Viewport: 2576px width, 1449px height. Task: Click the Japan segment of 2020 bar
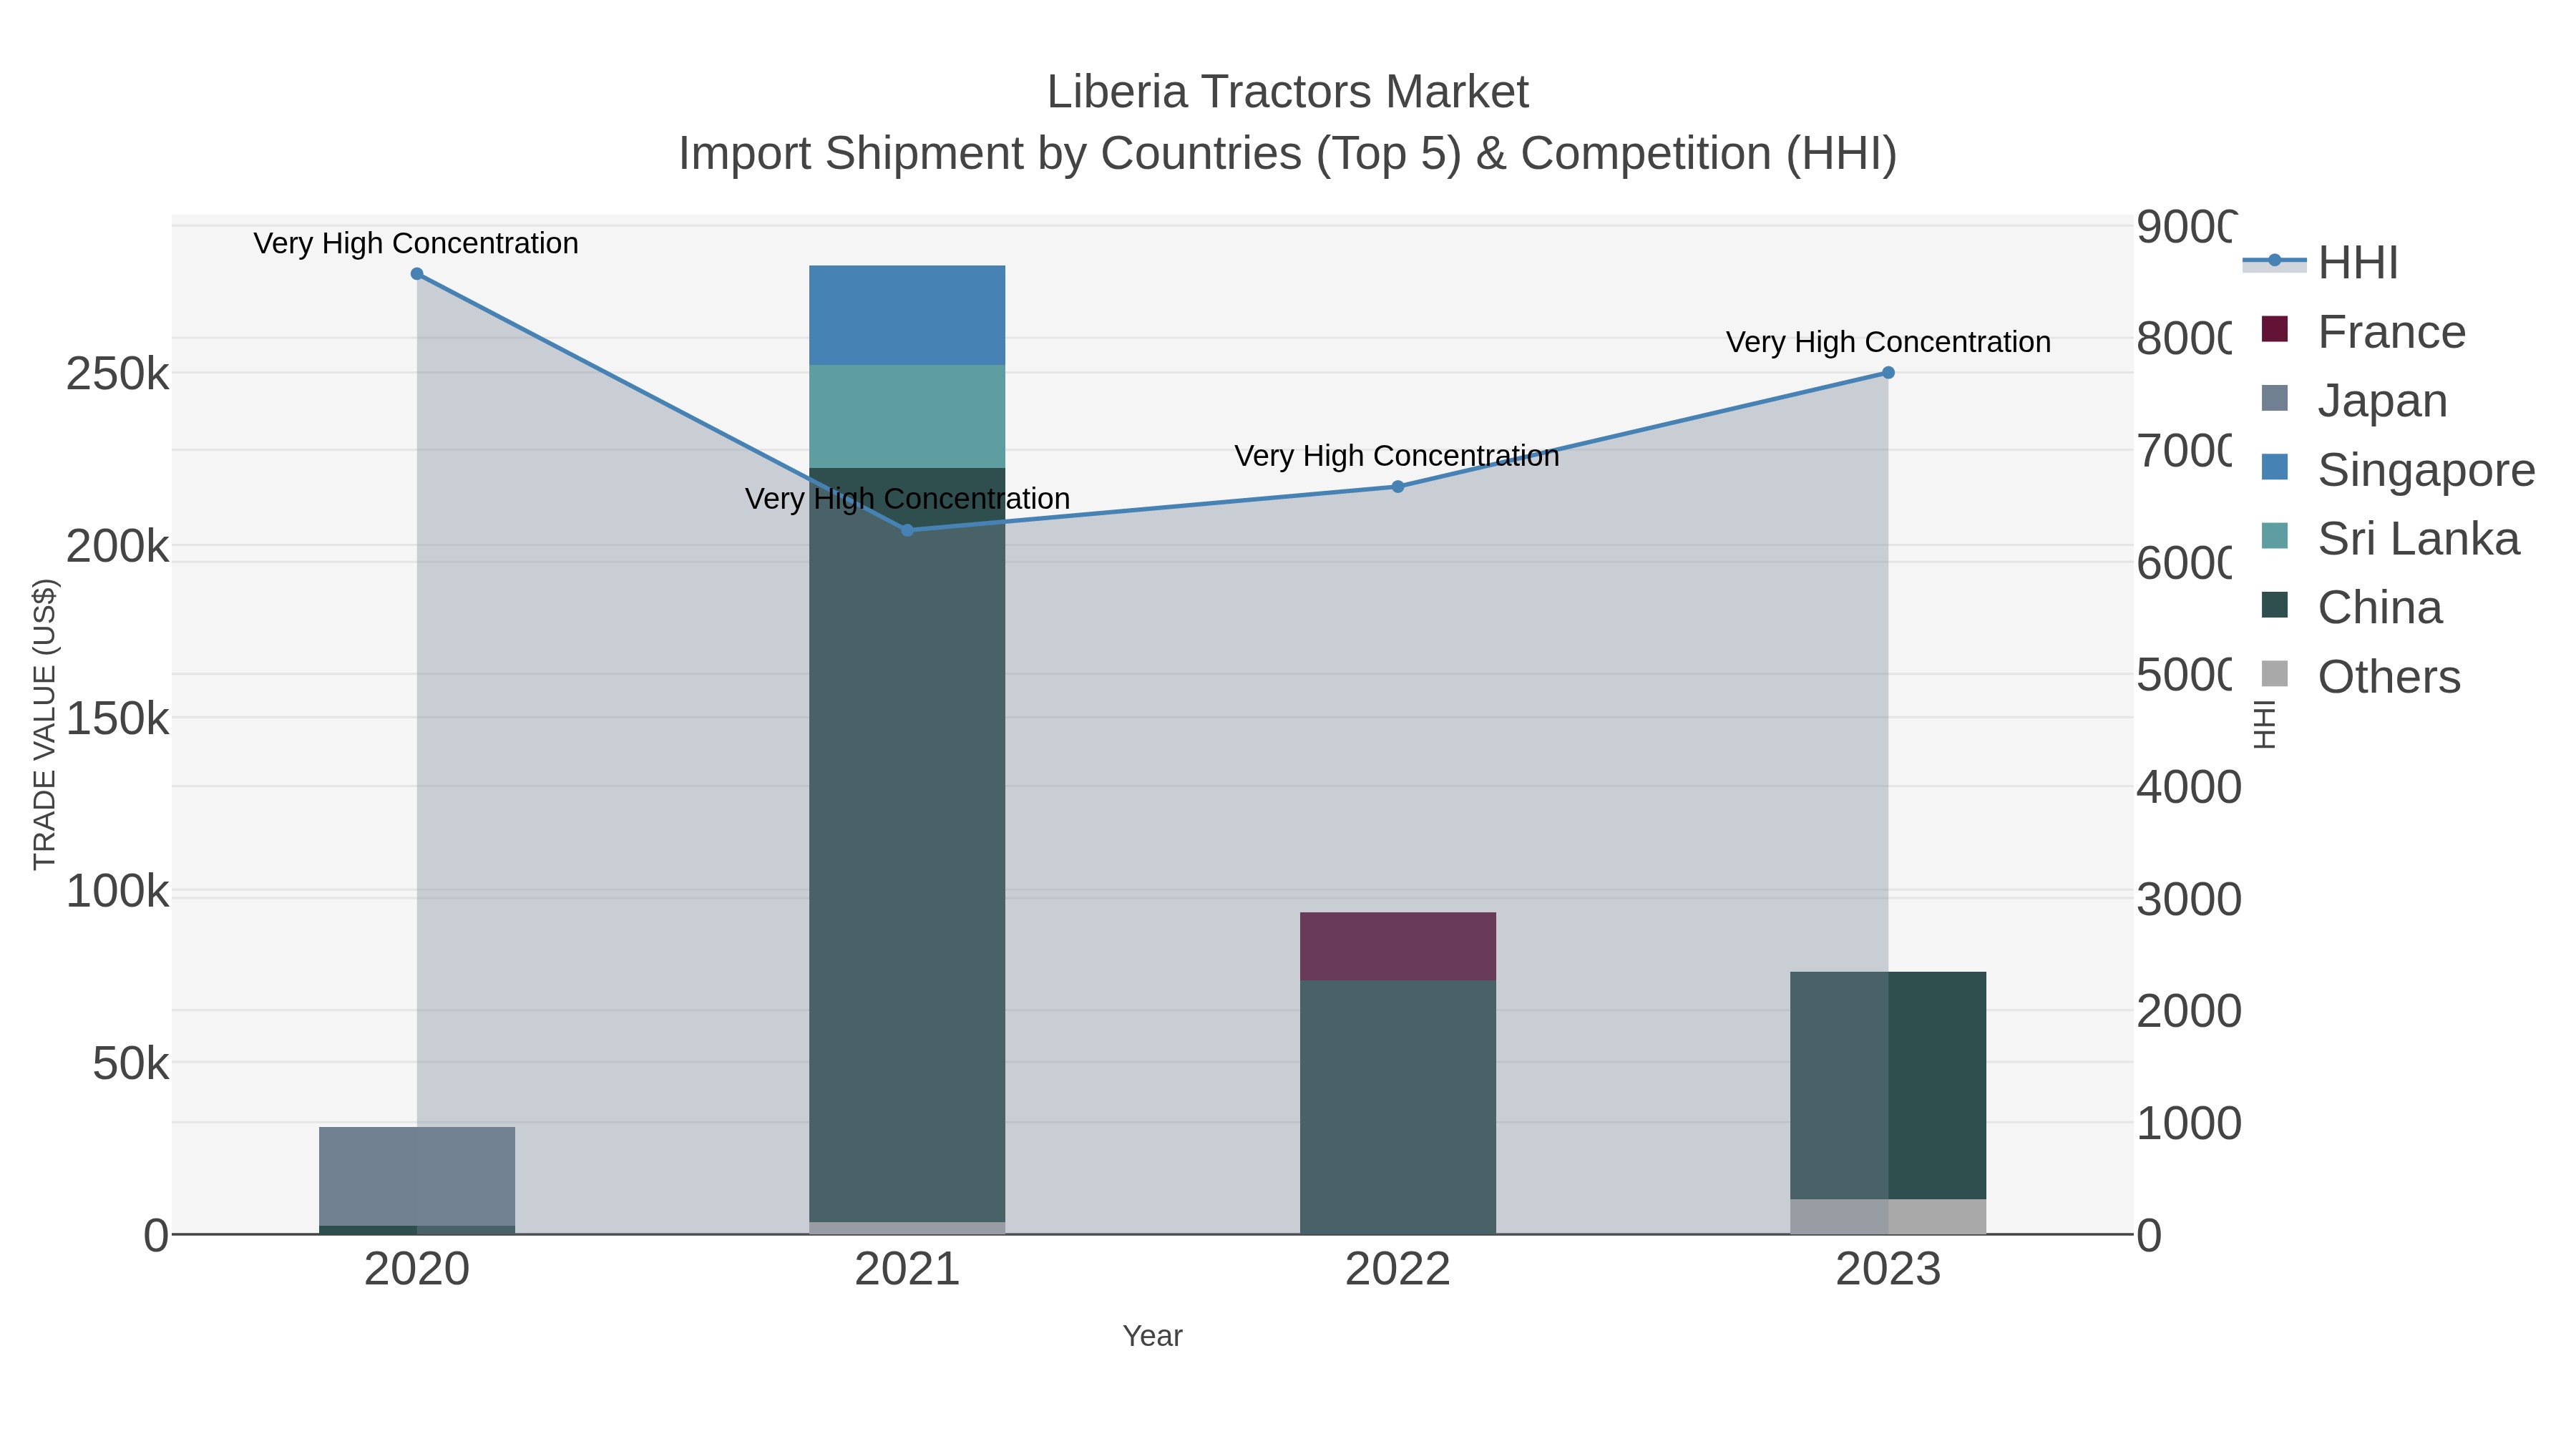point(417,1176)
